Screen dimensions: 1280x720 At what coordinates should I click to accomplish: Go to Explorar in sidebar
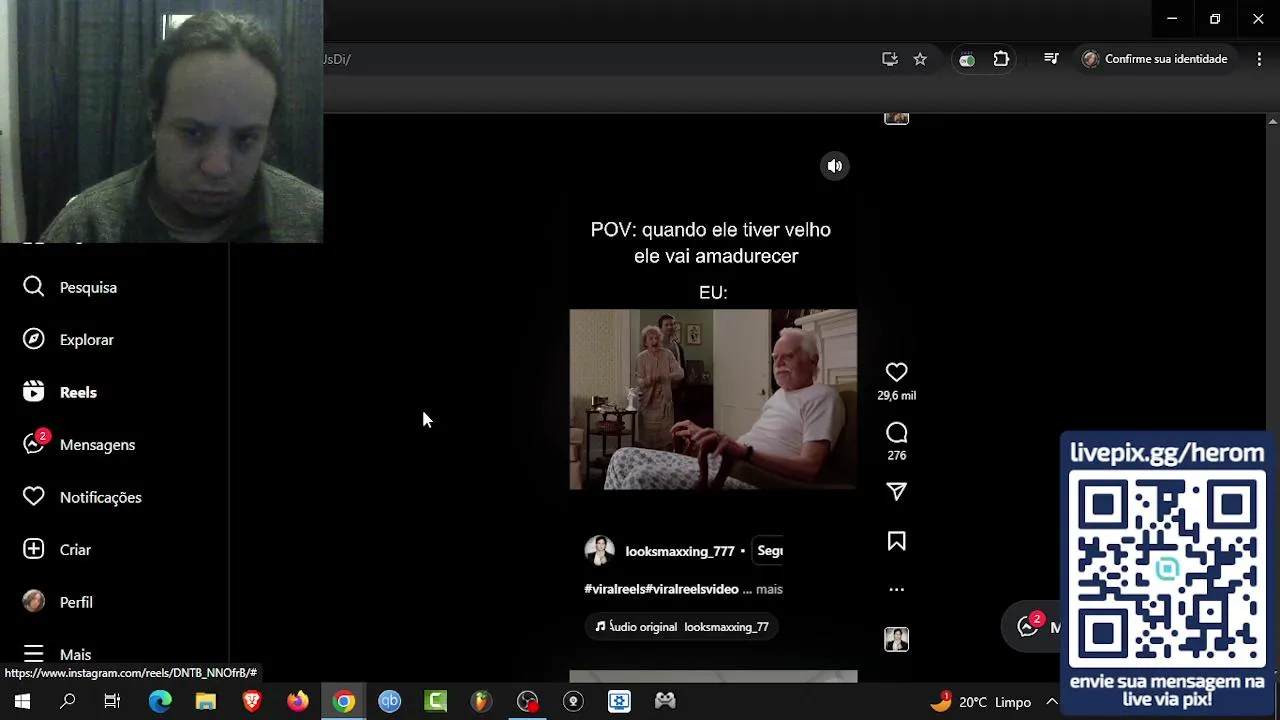point(87,340)
